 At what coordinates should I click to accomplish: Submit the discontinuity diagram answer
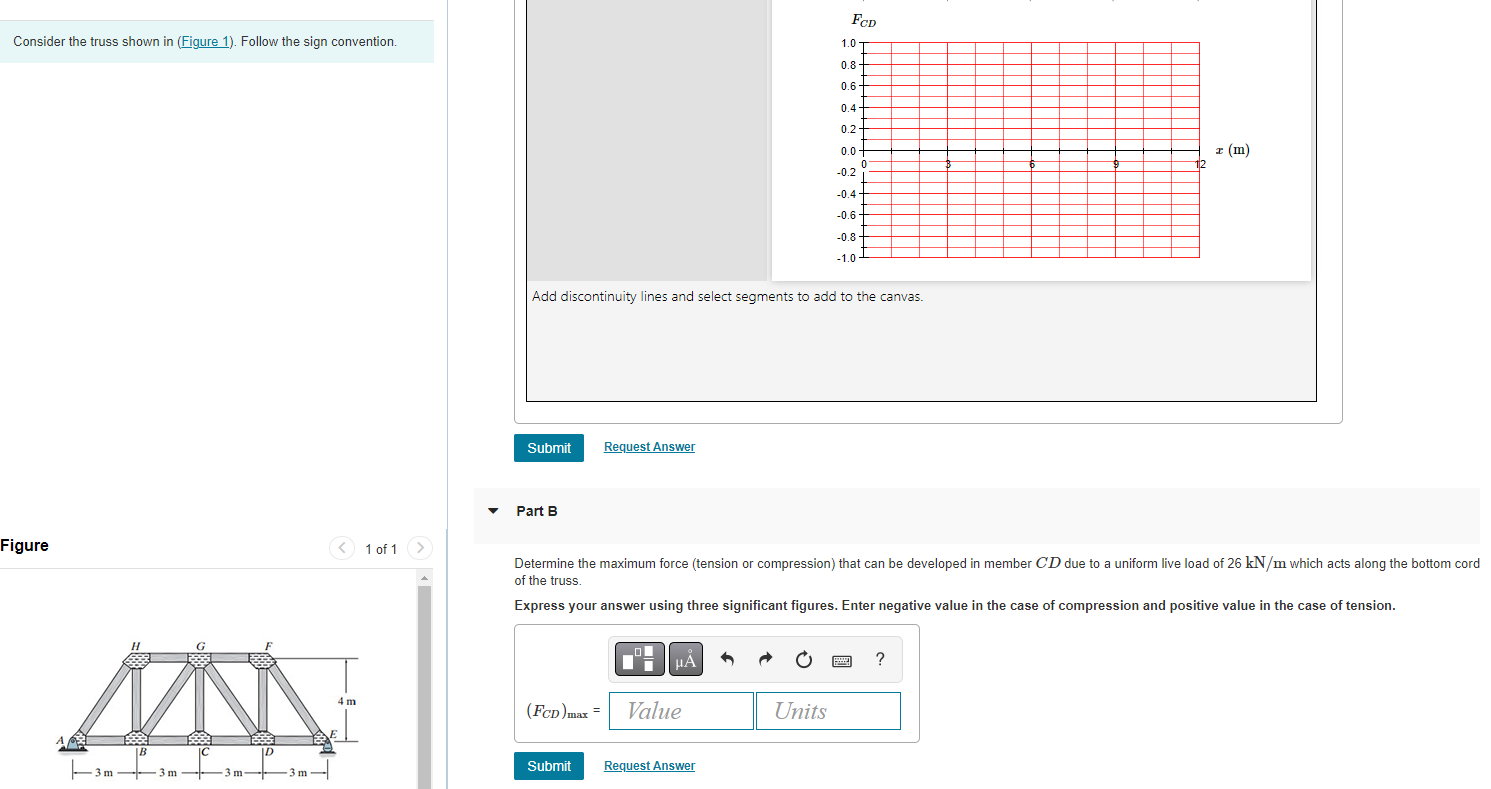coord(548,447)
